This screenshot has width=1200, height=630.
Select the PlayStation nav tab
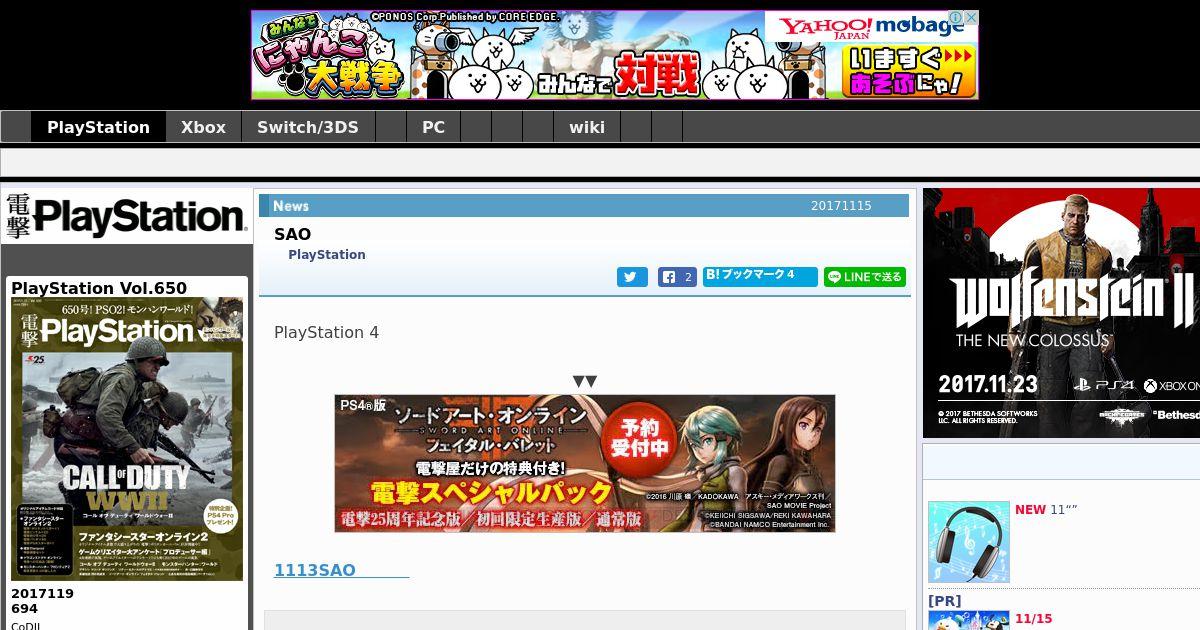coord(98,127)
